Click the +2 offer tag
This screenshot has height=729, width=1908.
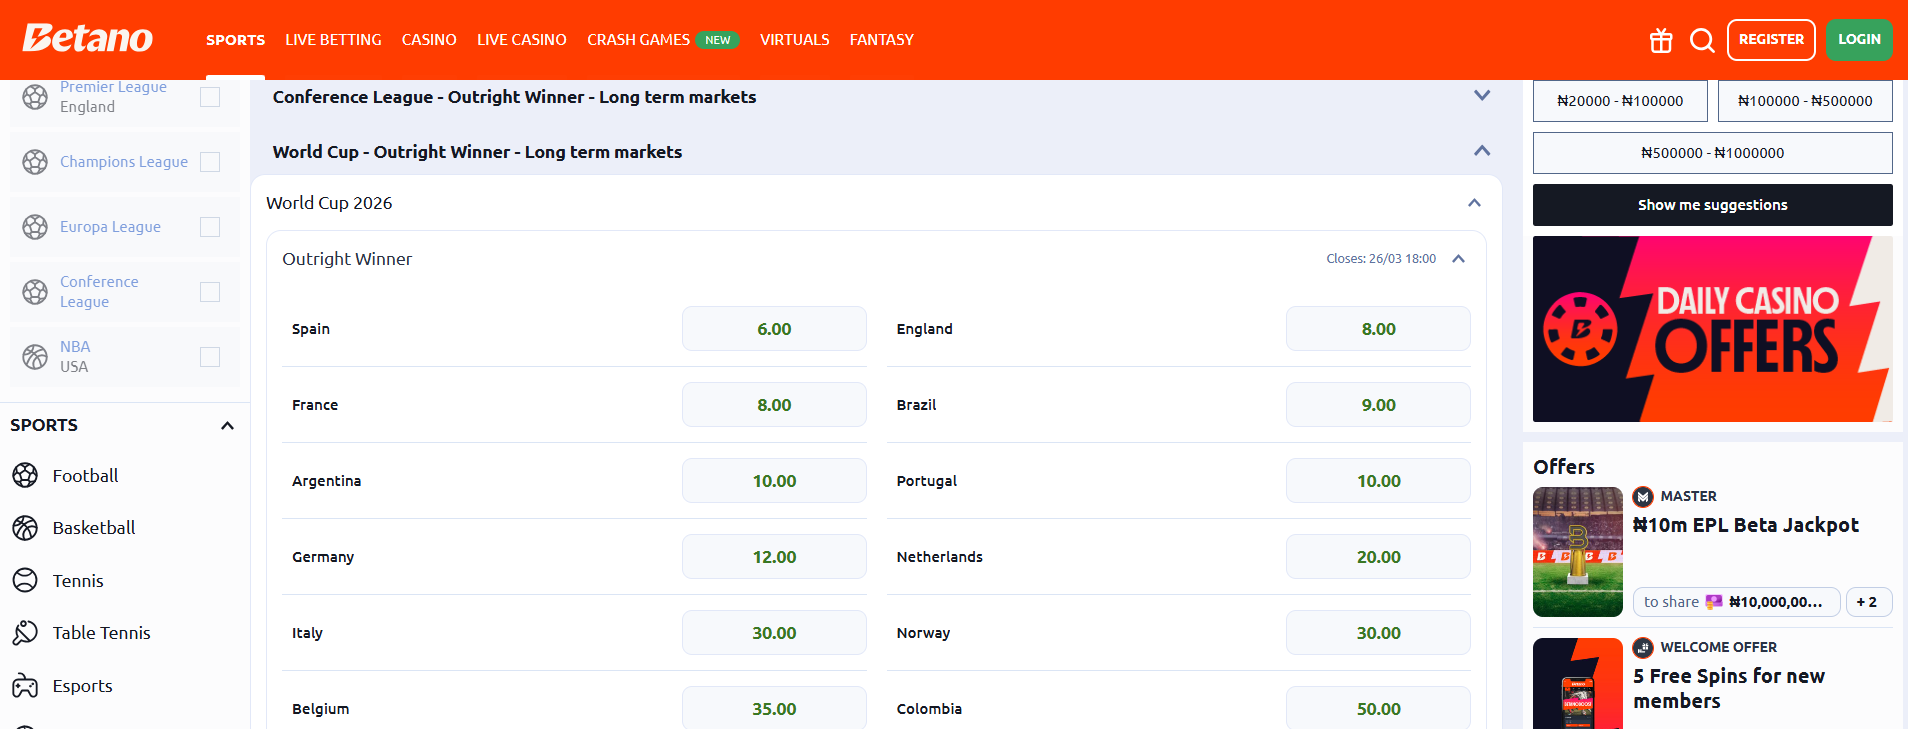point(1868,602)
